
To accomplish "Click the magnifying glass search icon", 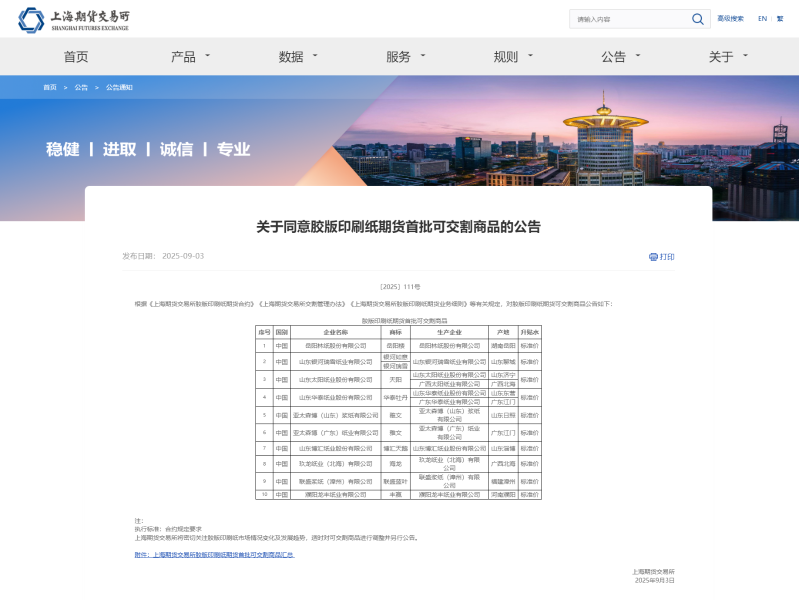I will click(x=697, y=19).
